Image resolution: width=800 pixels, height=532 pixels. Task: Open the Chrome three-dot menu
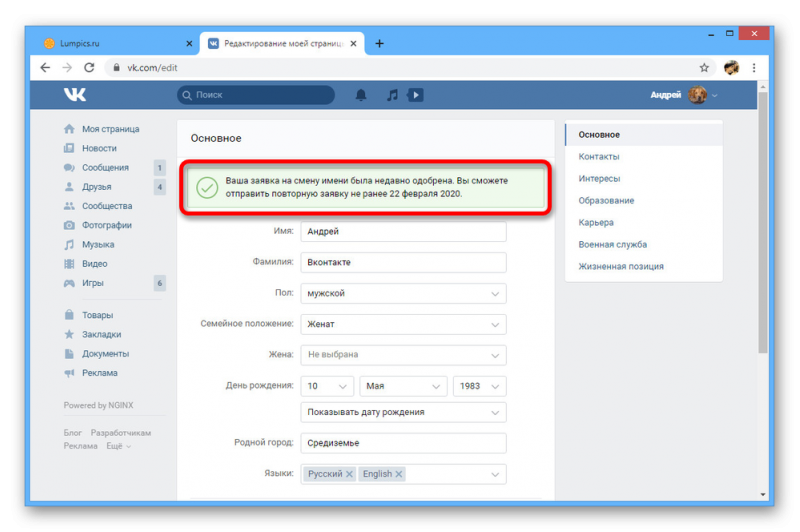point(754,67)
